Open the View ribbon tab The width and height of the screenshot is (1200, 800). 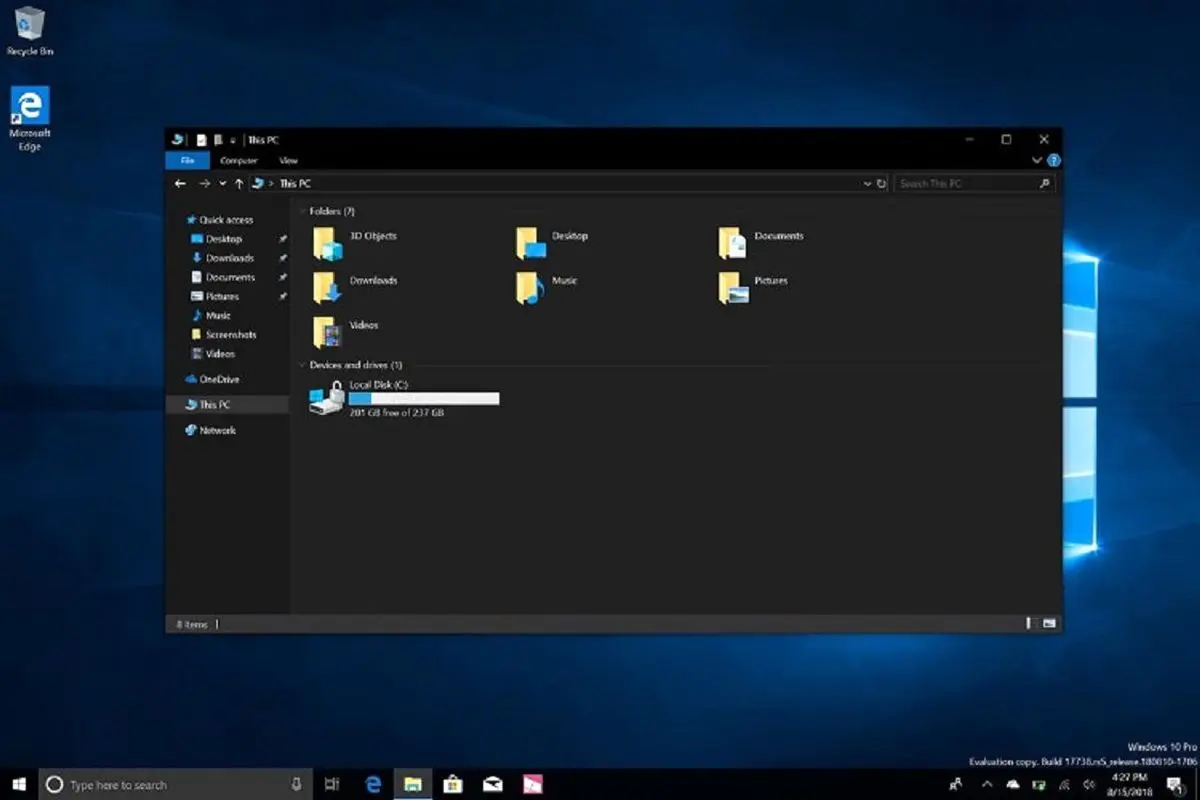pyautogui.click(x=288, y=161)
